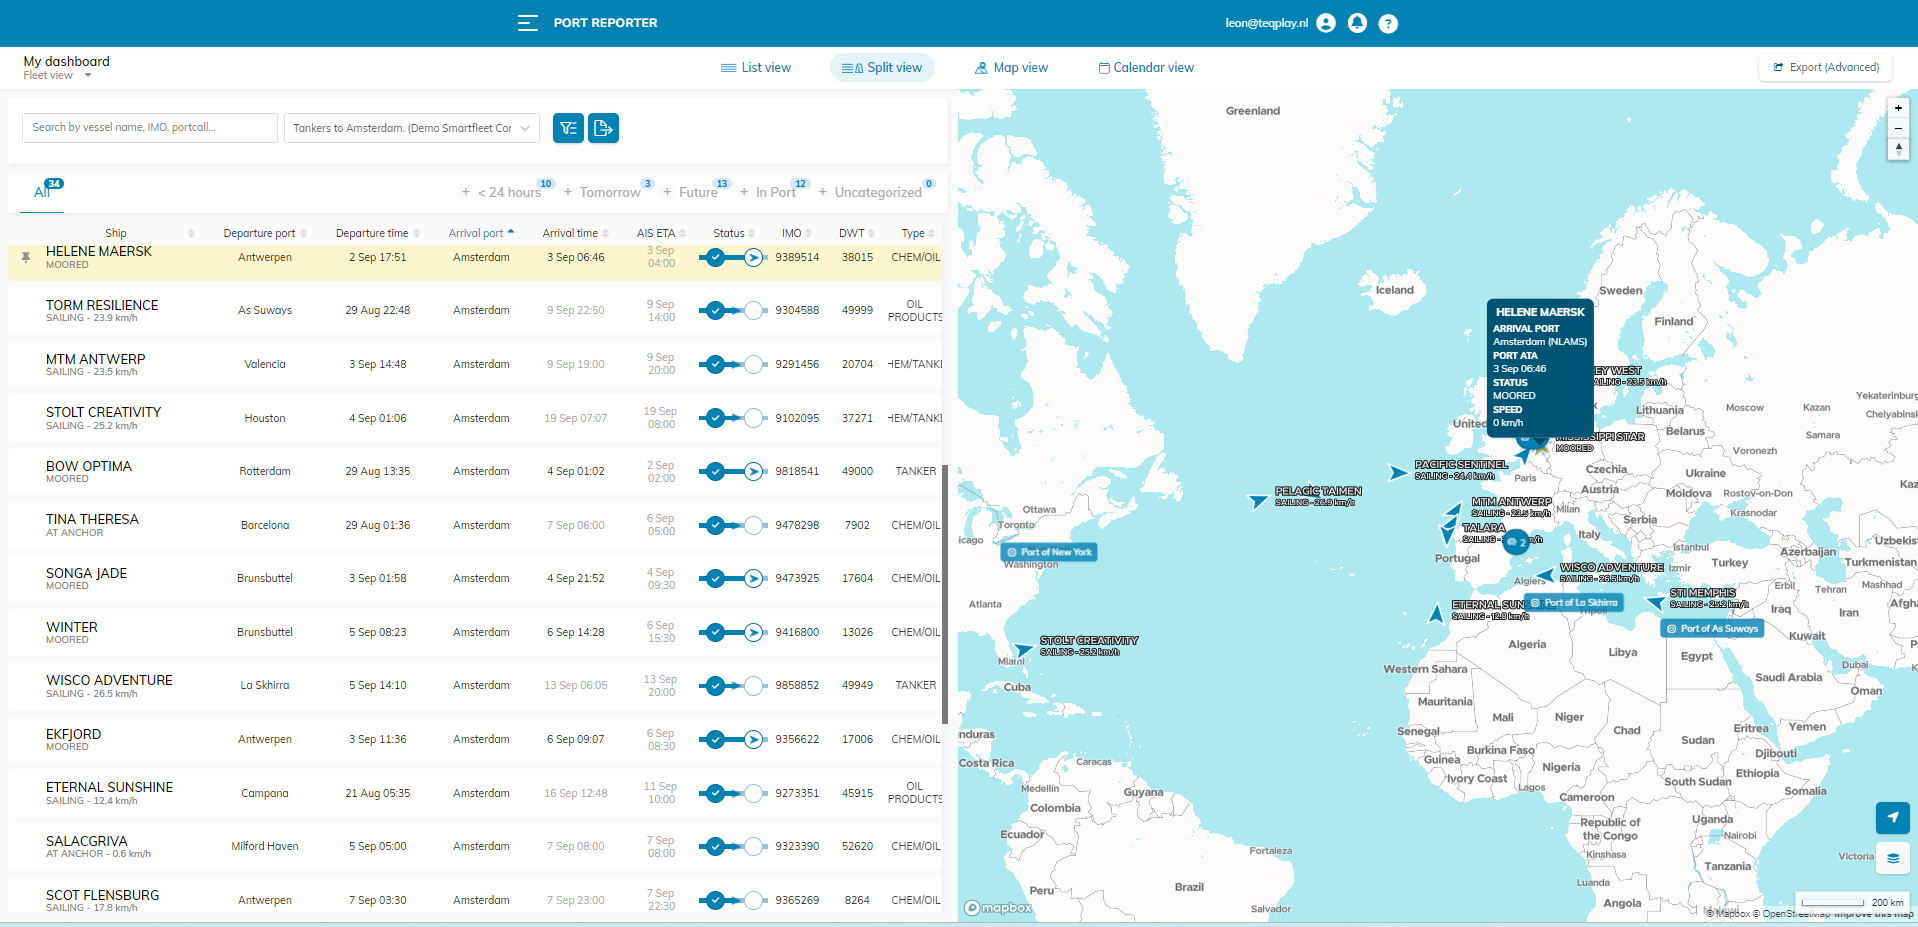Screen dimensions: 1918x927
Task: Open the notifications bell
Action: pos(1357,23)
